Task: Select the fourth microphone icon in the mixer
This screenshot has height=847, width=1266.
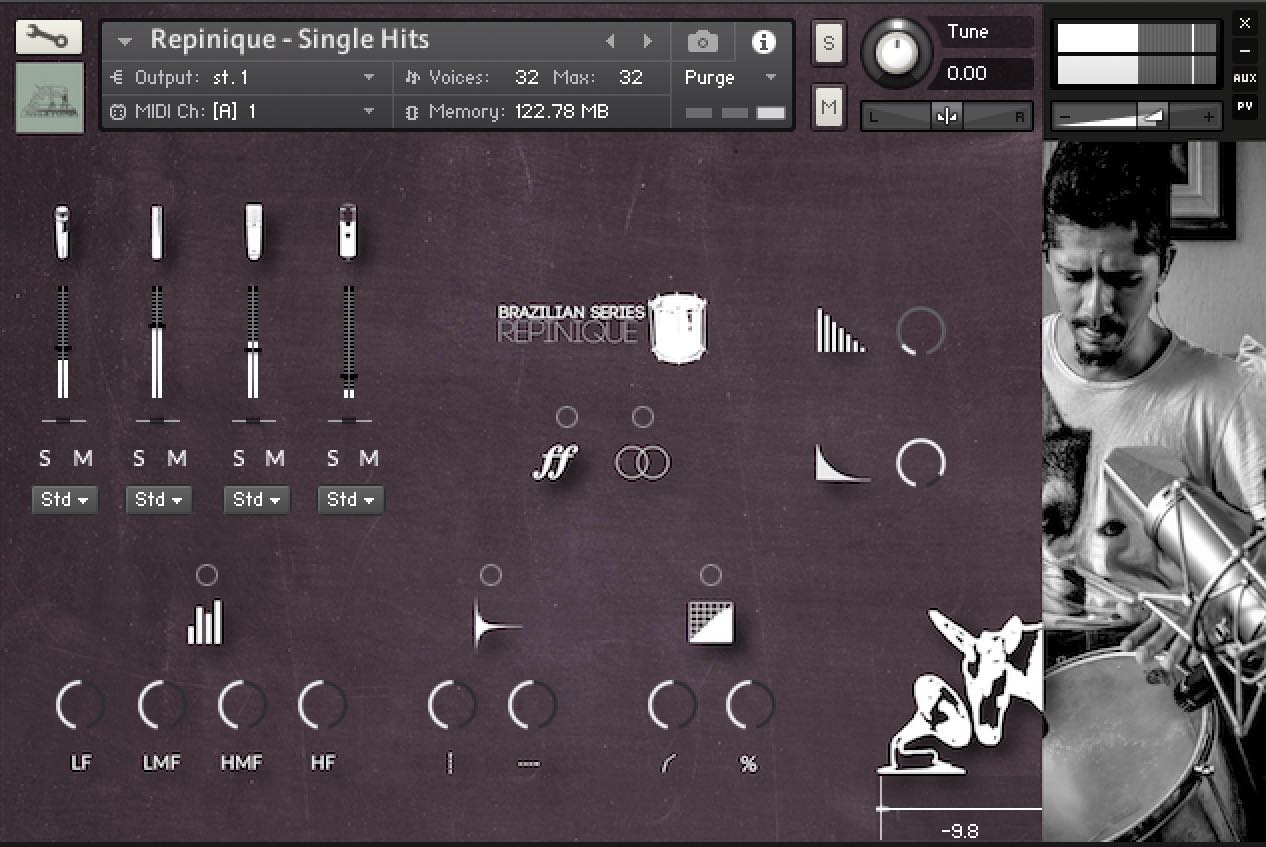Action: (x=348, y=231)
